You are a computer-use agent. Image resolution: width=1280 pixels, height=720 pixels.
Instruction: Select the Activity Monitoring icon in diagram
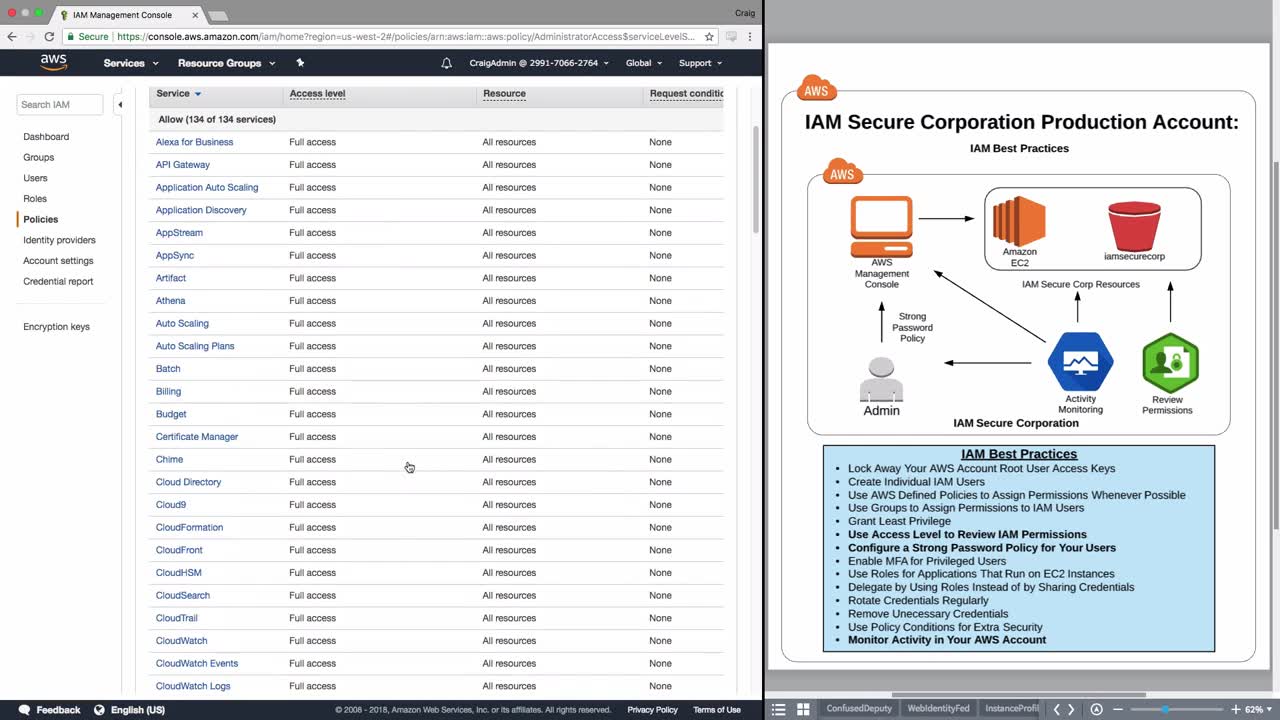click(x=1080, y=362)
